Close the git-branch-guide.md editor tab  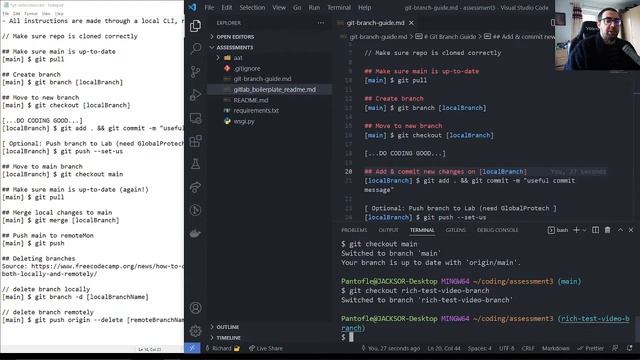click(x=411, y=23)
